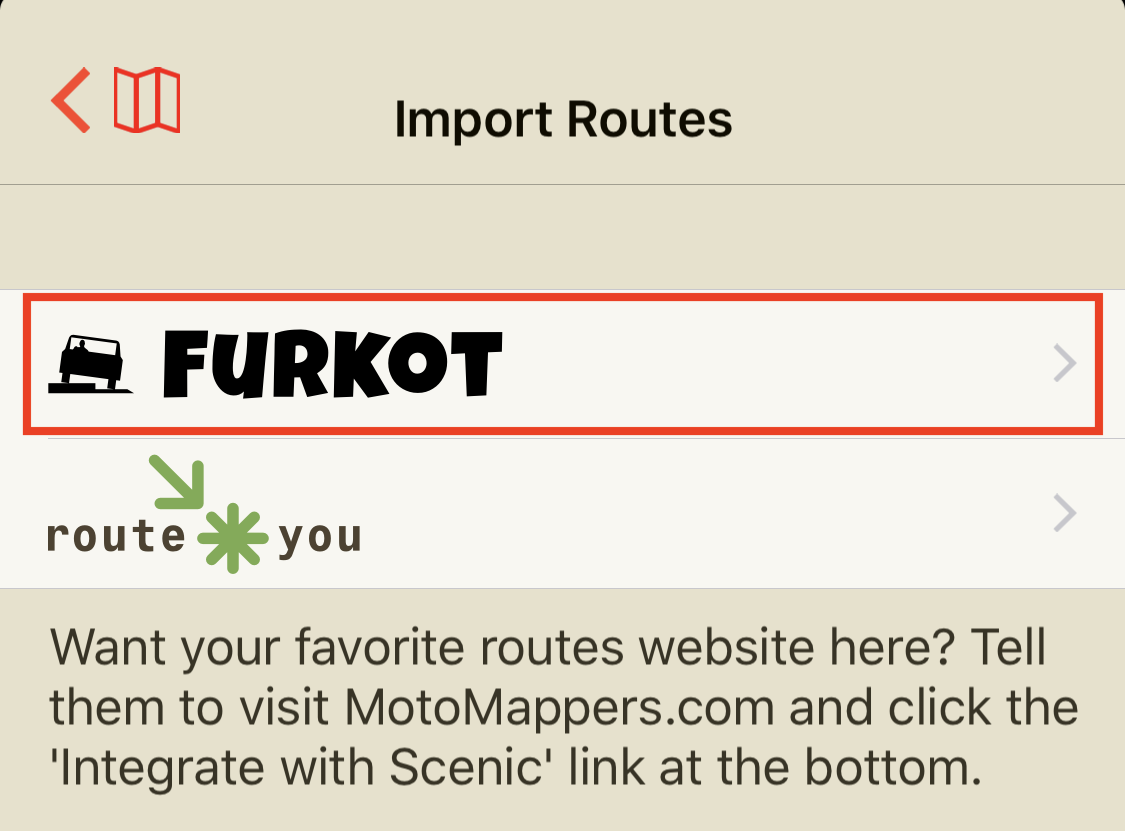Expand Furkot row via its right chevron
Image resolution: width=1125 pixels, height=831 pixels.
[x=1065, y=363]
